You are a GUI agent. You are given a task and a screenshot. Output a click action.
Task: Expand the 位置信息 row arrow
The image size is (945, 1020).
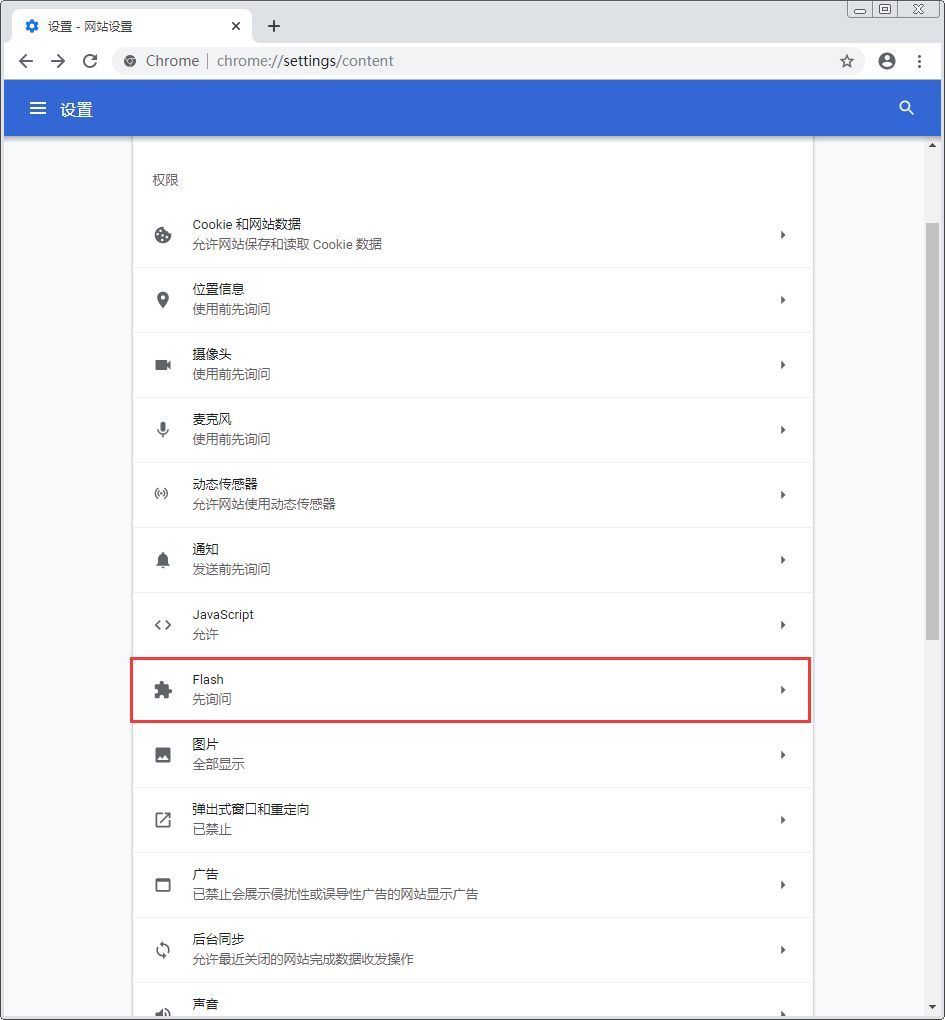(782, 300)
